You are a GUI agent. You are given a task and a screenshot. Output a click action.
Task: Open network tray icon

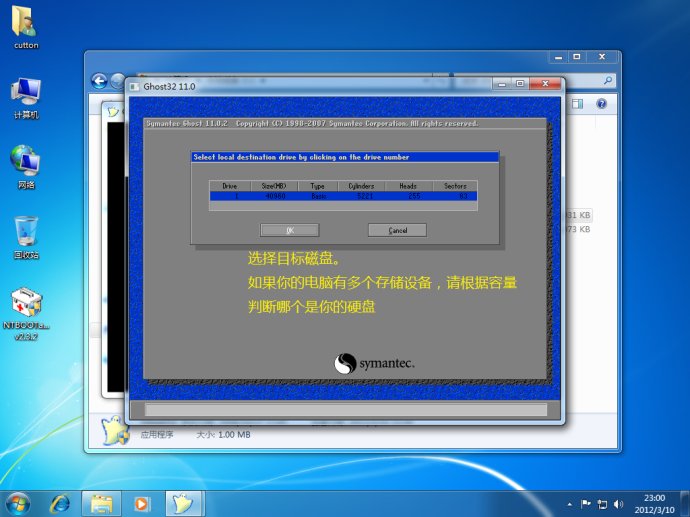[602, 504]
